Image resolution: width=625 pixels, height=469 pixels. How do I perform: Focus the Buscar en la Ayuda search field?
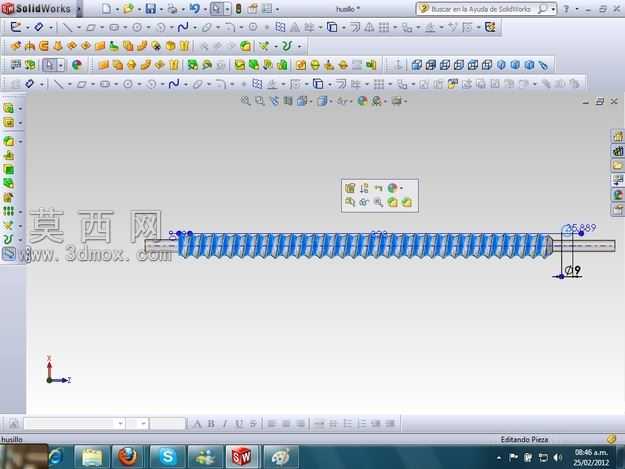click(x=480, y=9)
